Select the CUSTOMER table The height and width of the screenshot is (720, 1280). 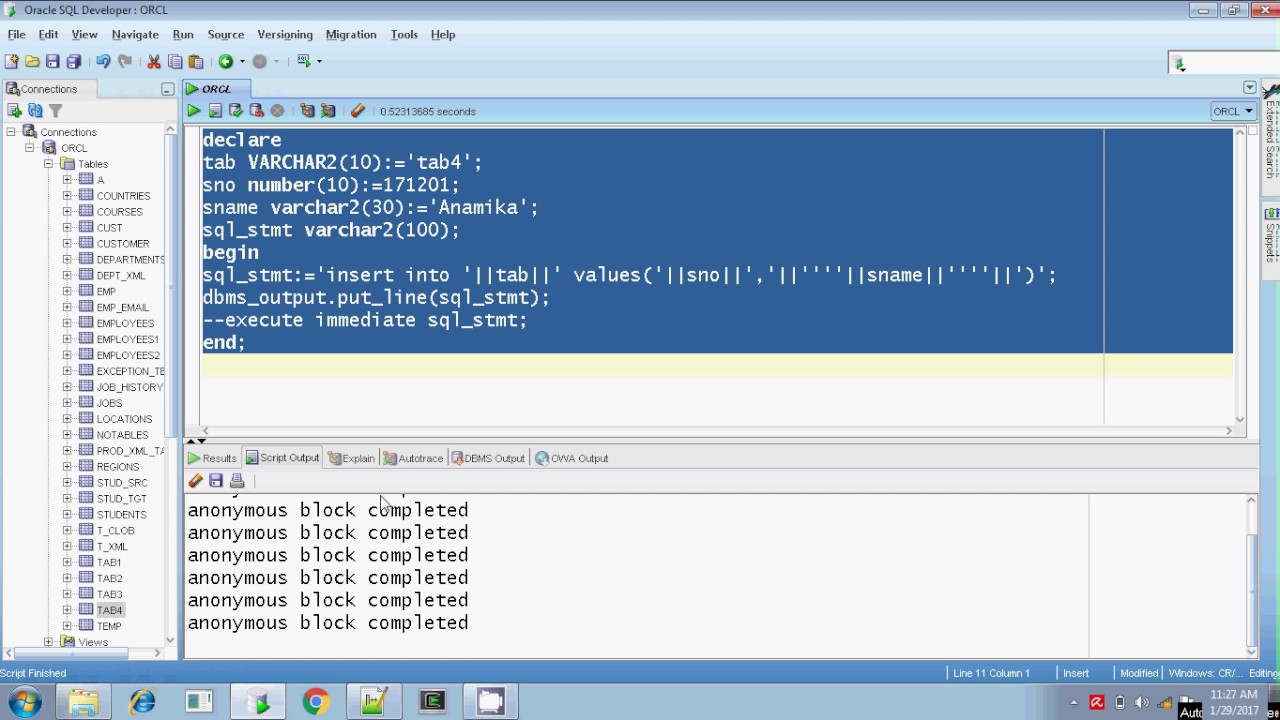pyautogui.click(x=123, y=243)
